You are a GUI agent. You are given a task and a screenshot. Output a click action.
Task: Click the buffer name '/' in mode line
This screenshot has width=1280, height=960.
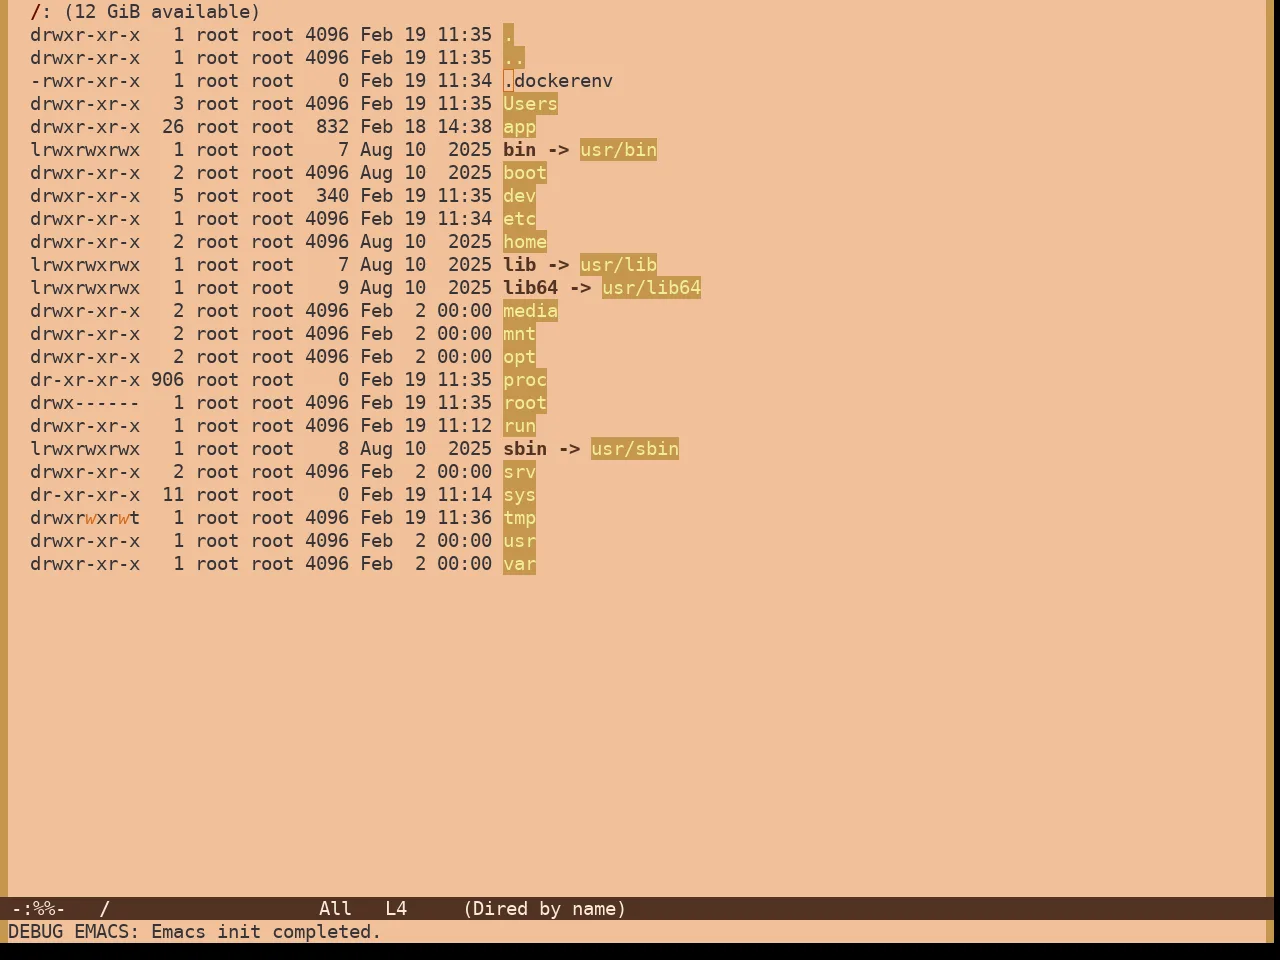click(104, 909)
